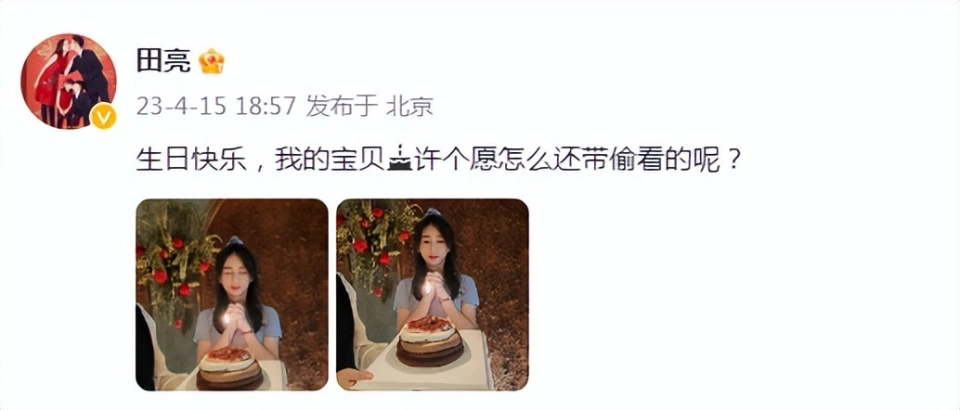
Task: Click the cake in the second photo
Action: click(x=430, y=341)
